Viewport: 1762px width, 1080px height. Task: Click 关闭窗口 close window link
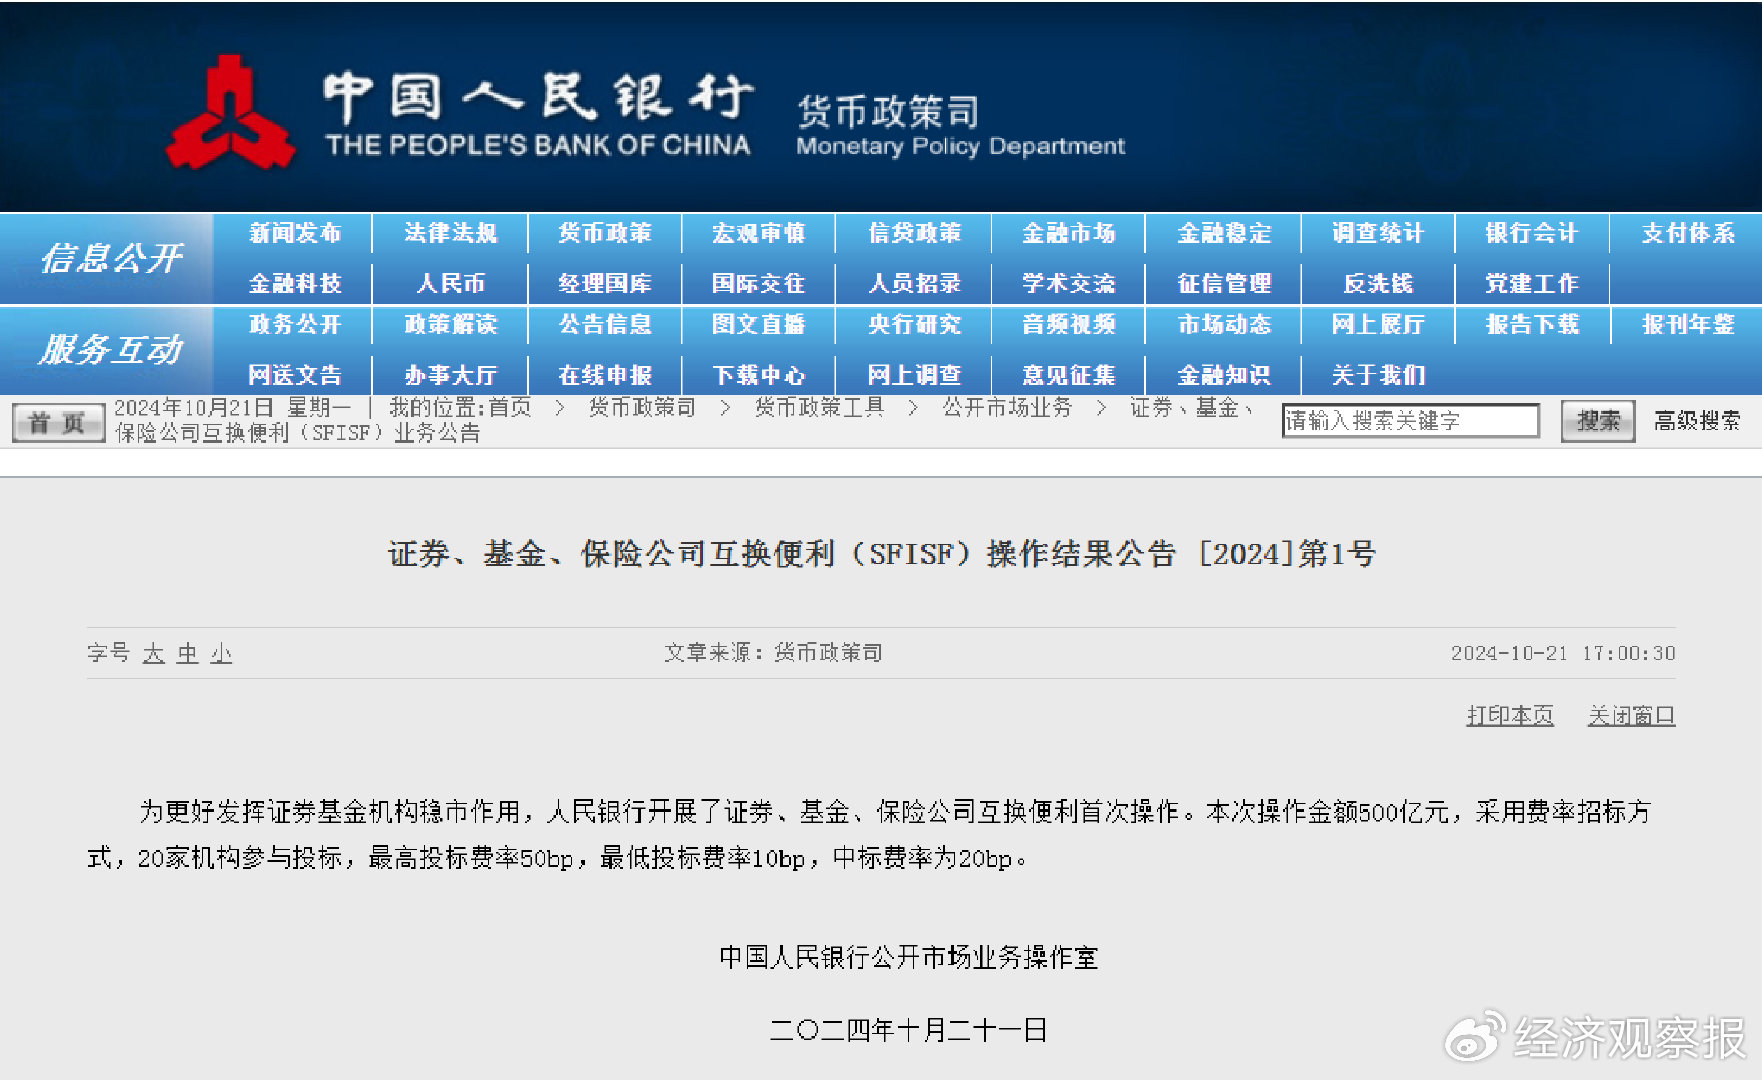(1631, 715)
